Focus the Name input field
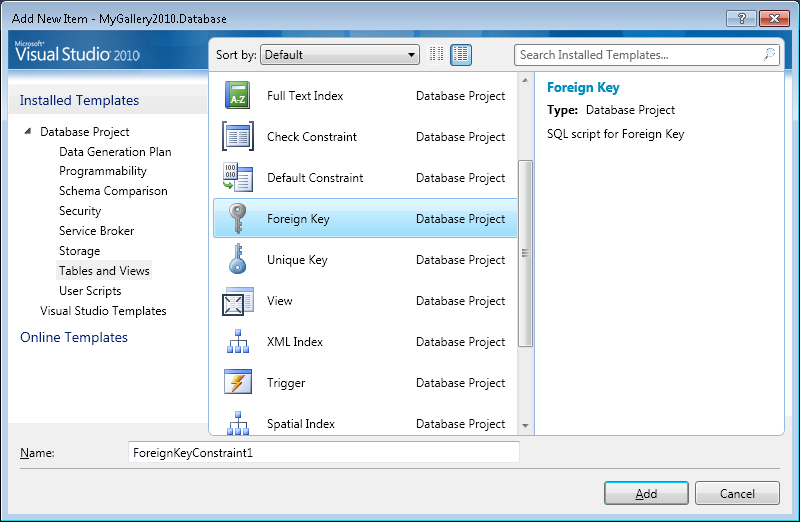Screen dimensions: 800x522 [x=323, y=453]
